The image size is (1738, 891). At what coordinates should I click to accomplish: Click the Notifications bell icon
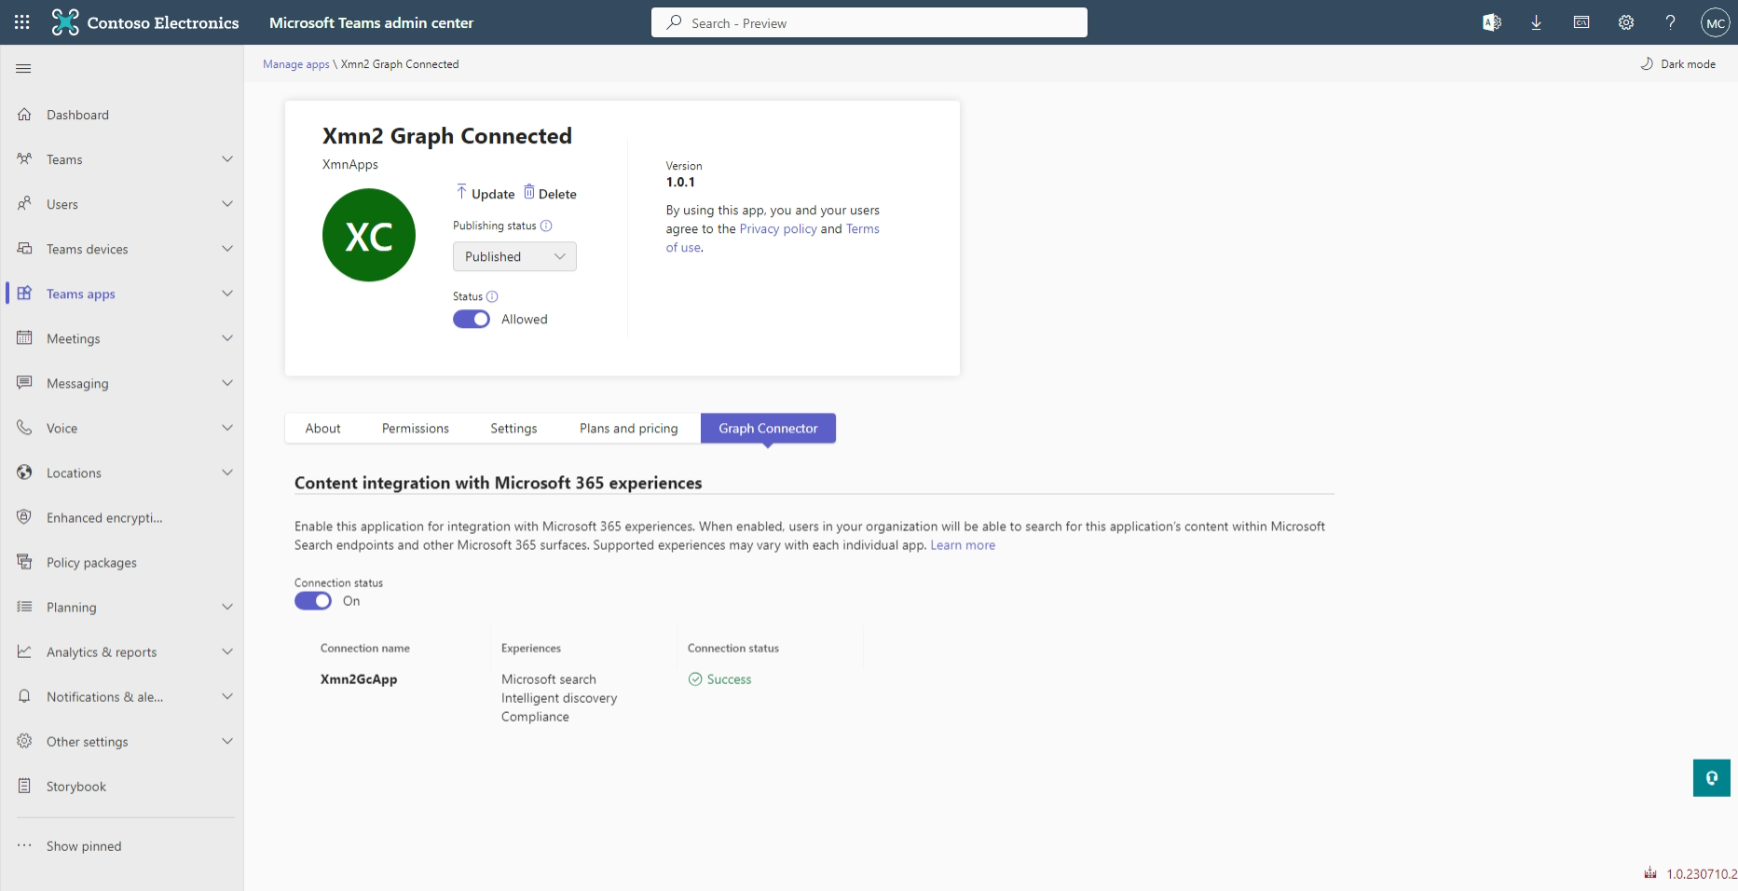tap(25, 696)
